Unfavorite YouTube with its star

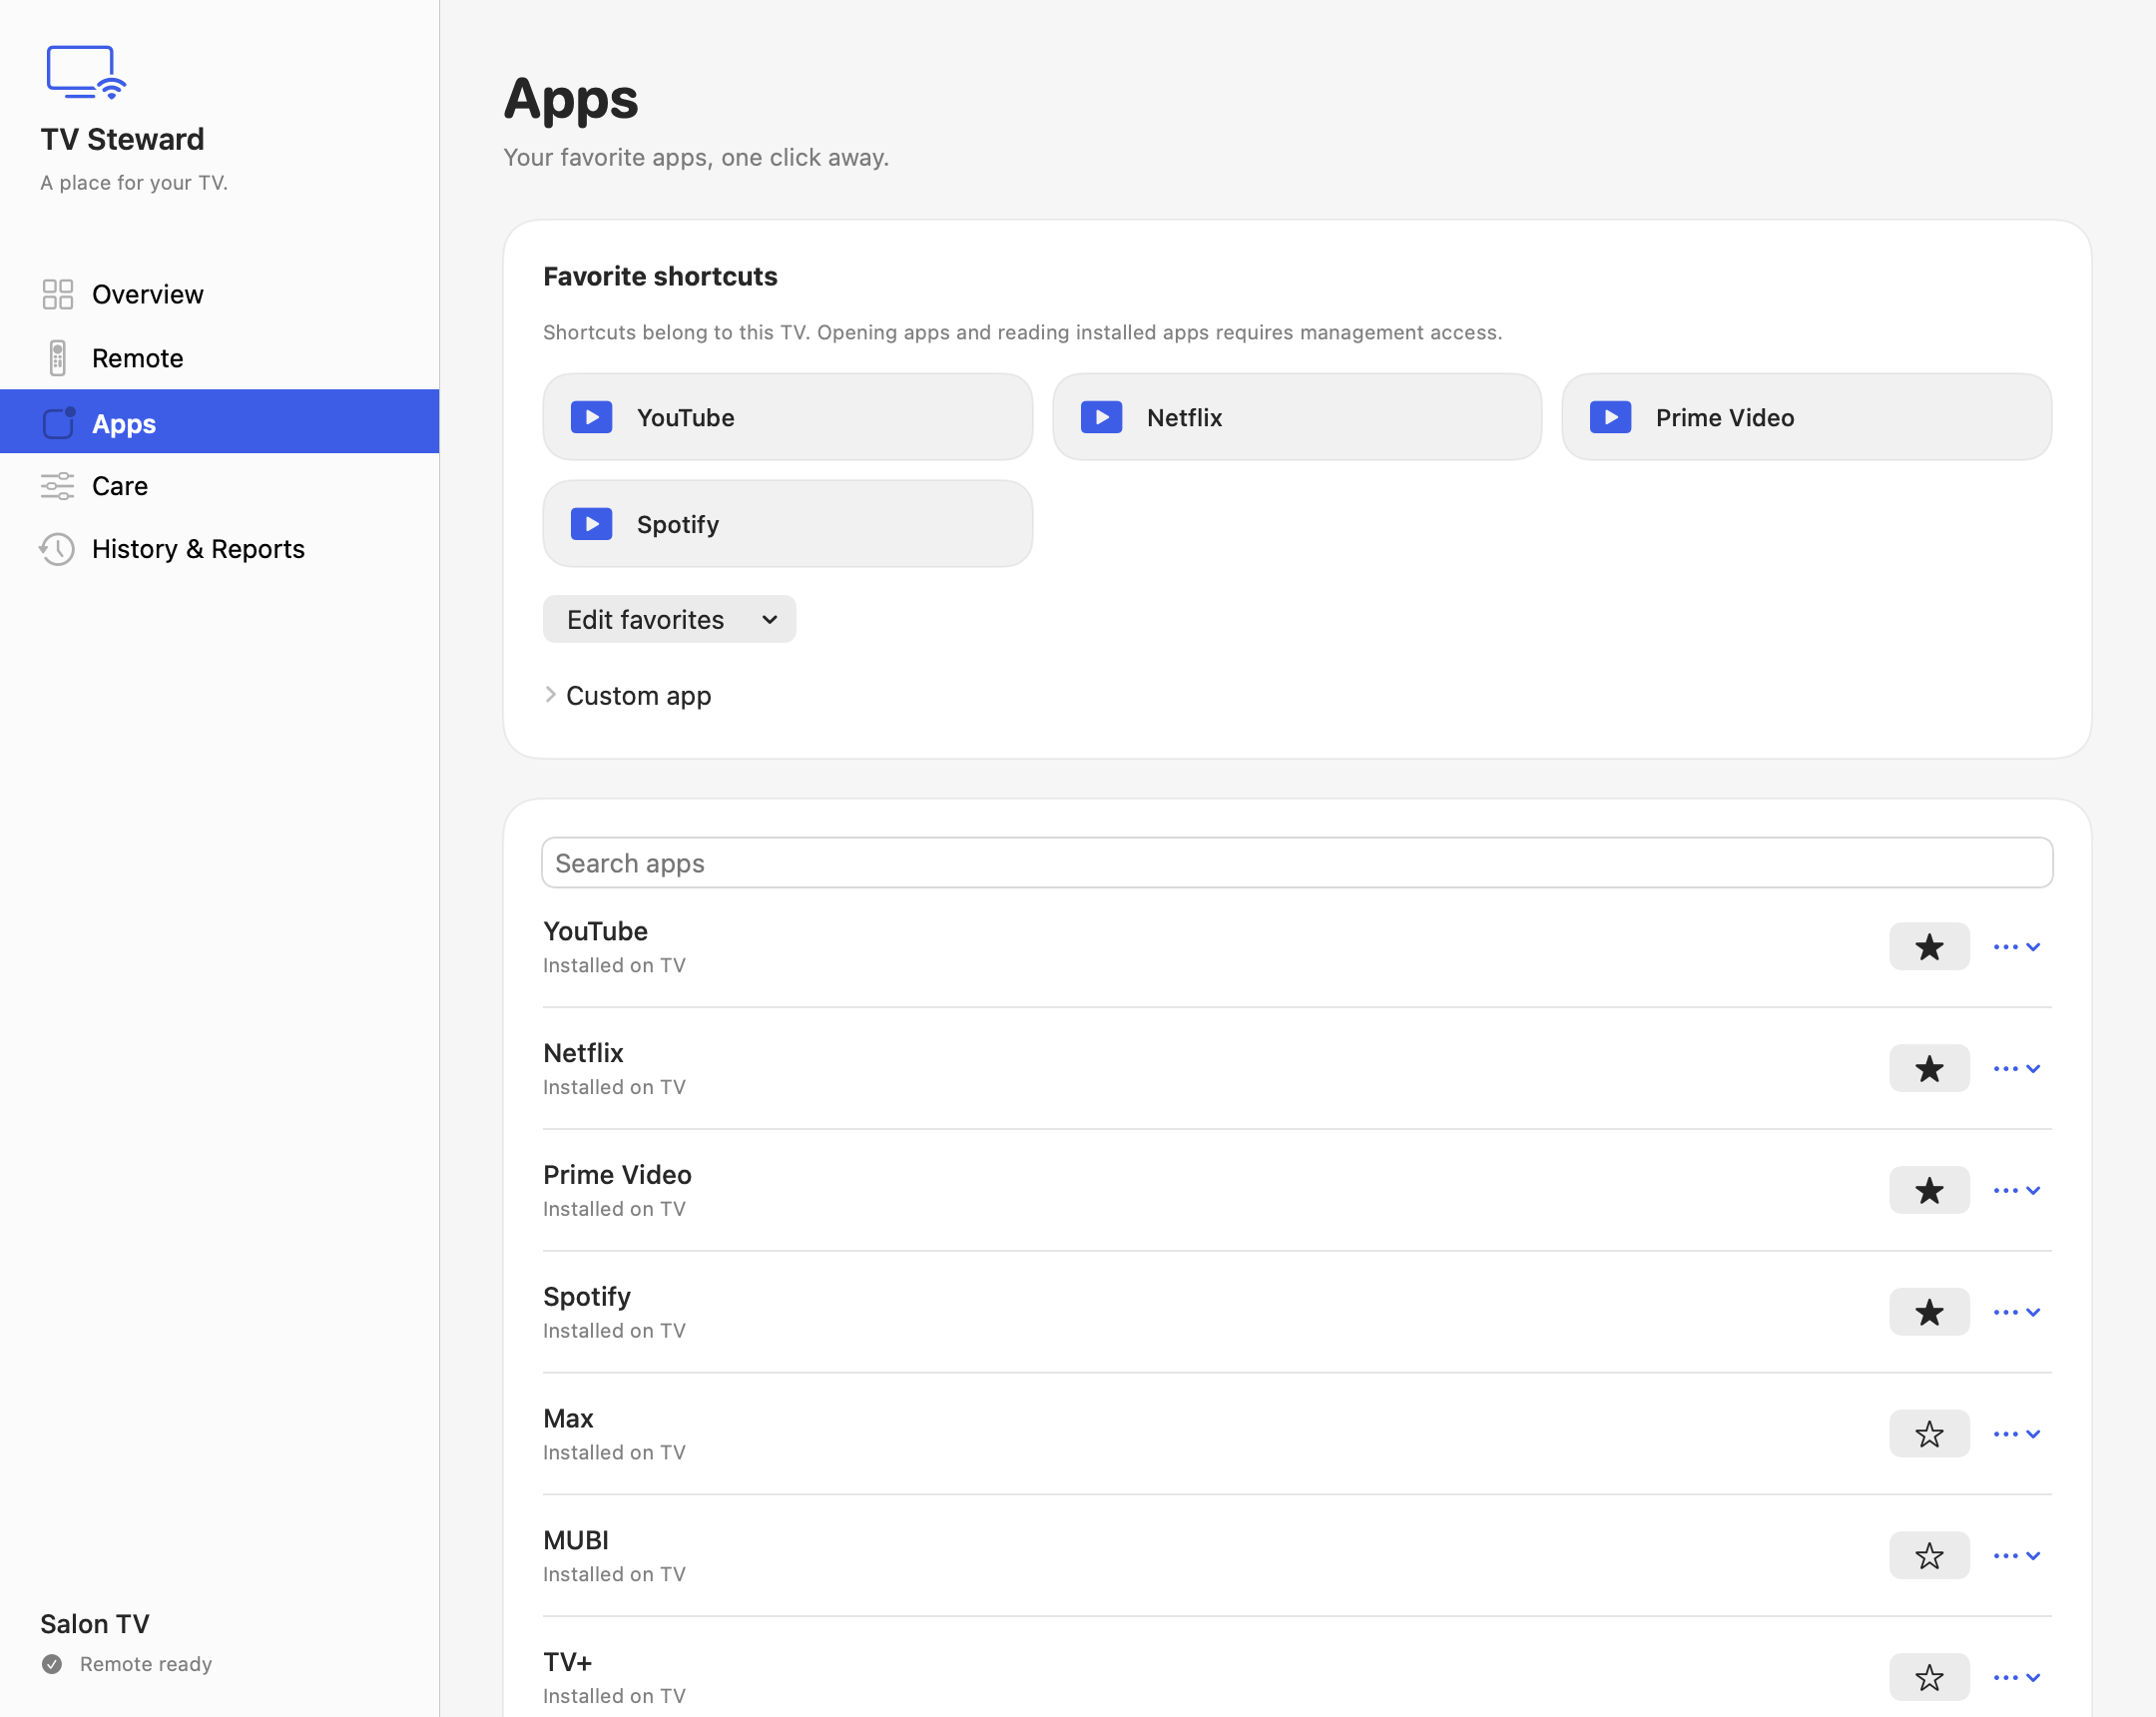1929,947
